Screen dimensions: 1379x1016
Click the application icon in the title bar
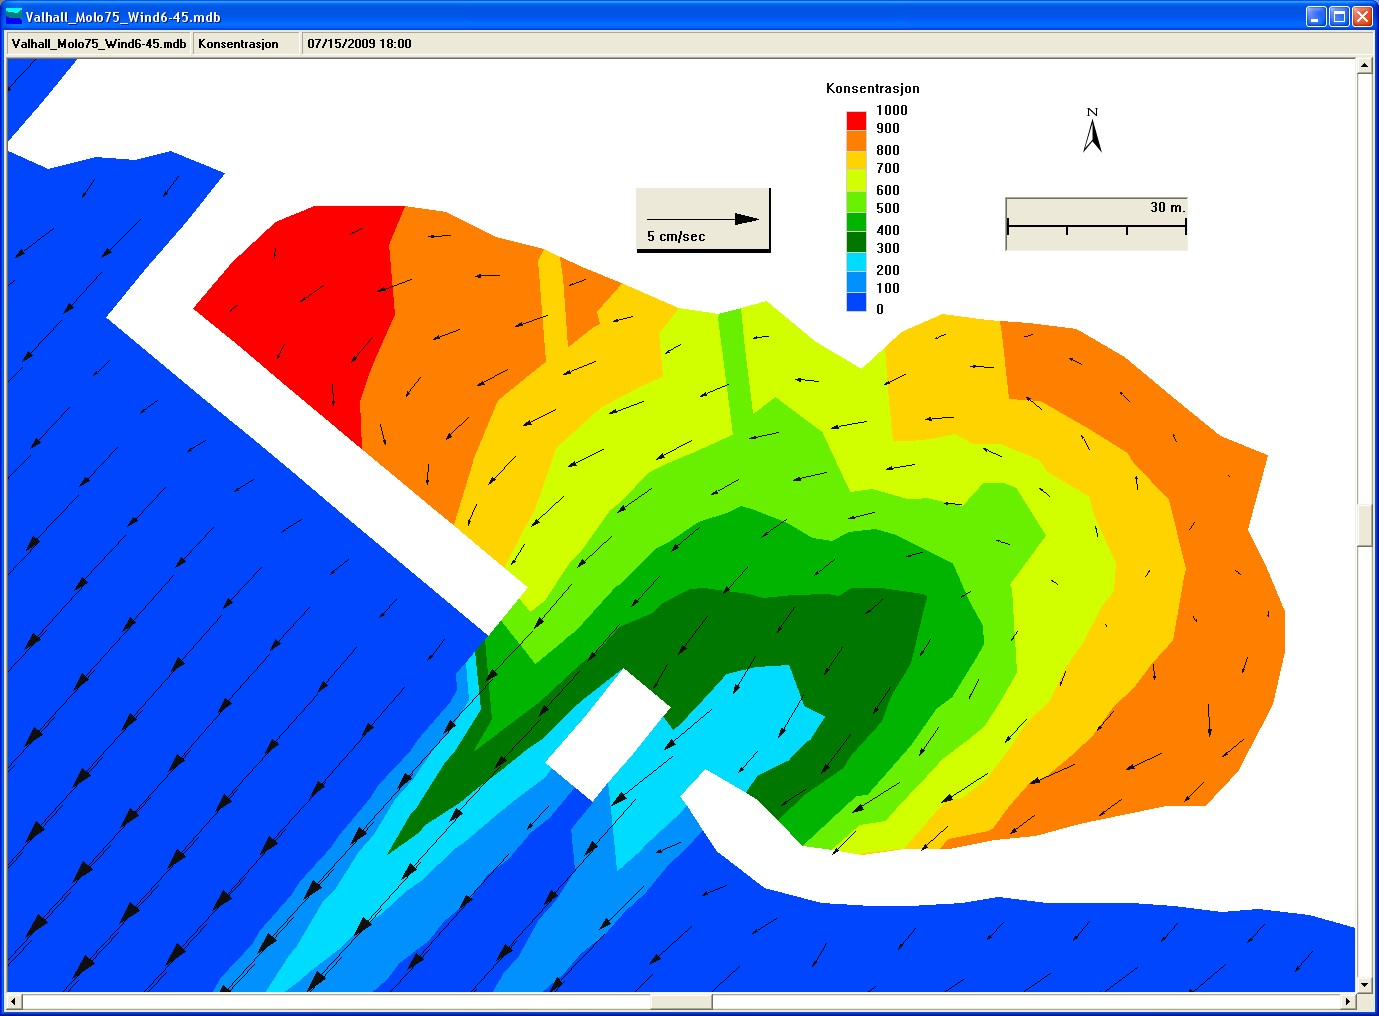tap(14, 16)
